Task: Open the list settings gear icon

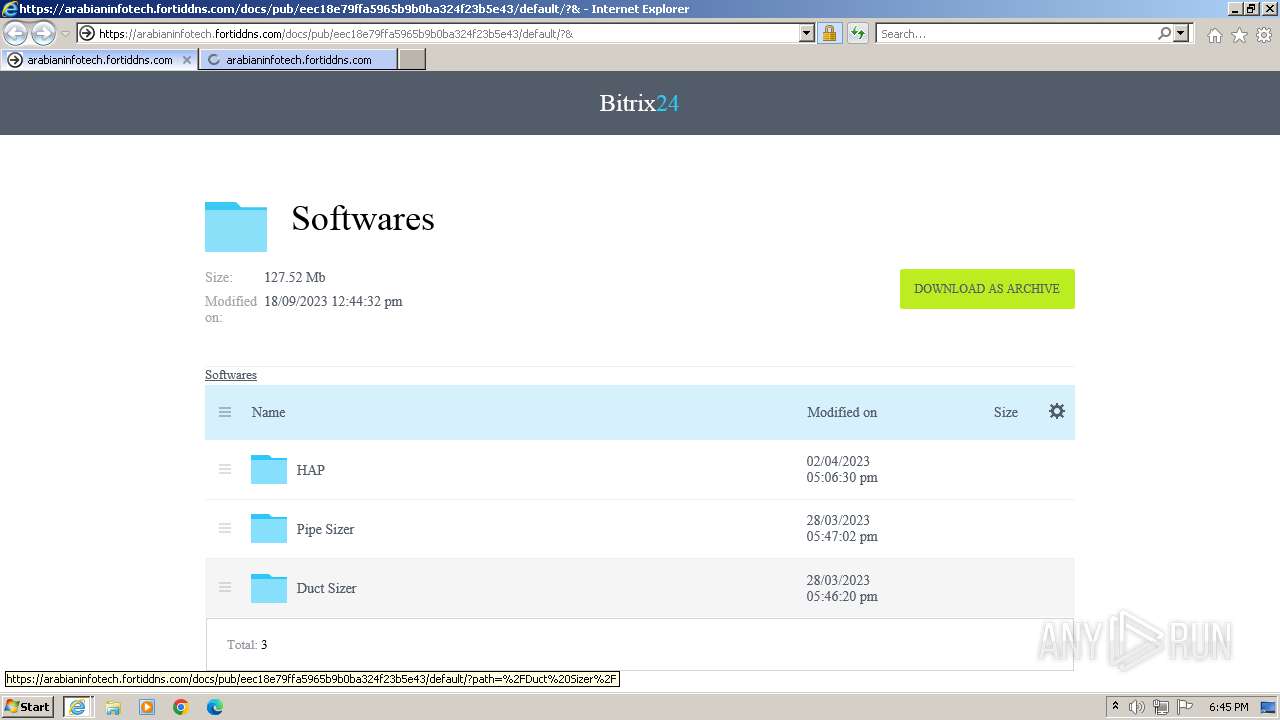Action: click(x=1057, y=411)
